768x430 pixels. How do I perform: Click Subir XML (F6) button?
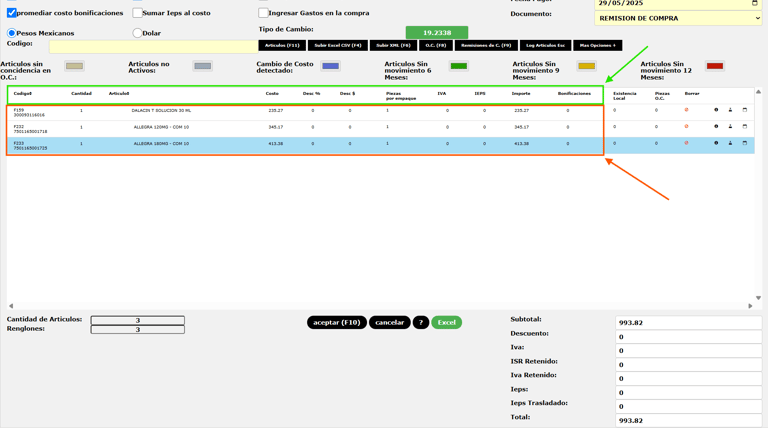pyautogui.click(x=393, y=46)
